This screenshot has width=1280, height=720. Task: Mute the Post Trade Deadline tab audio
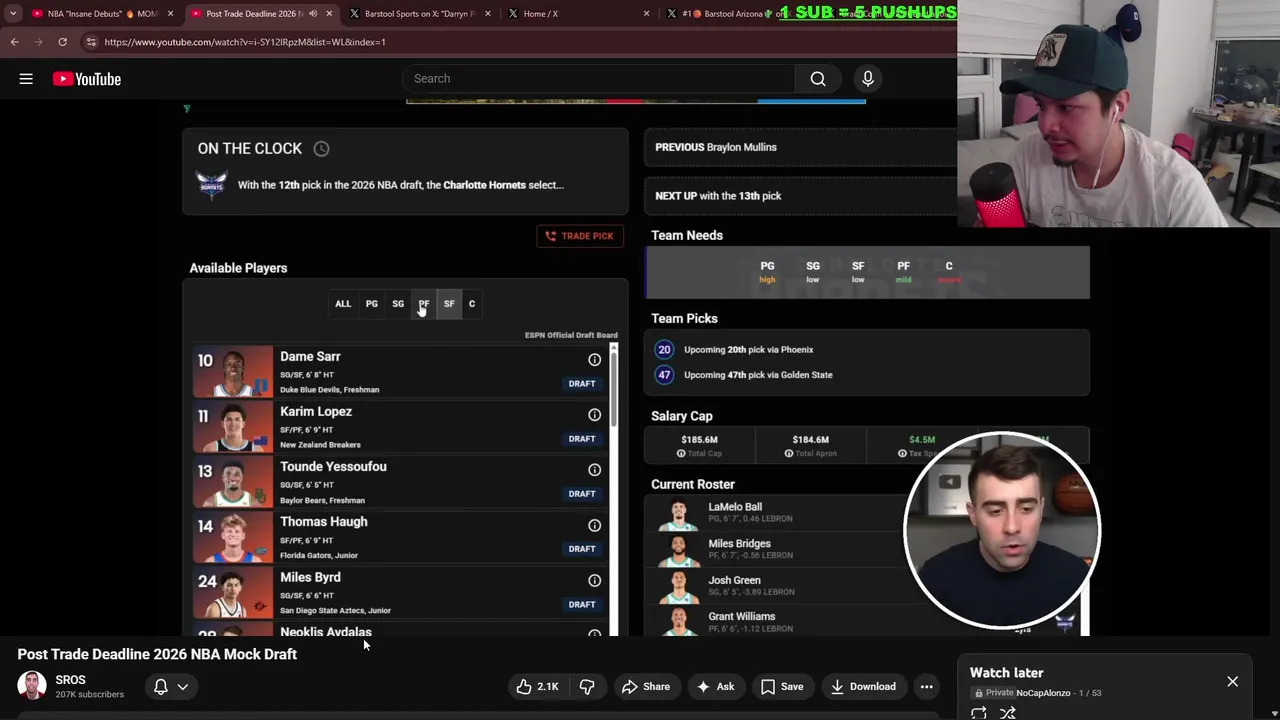pos(313,14)
